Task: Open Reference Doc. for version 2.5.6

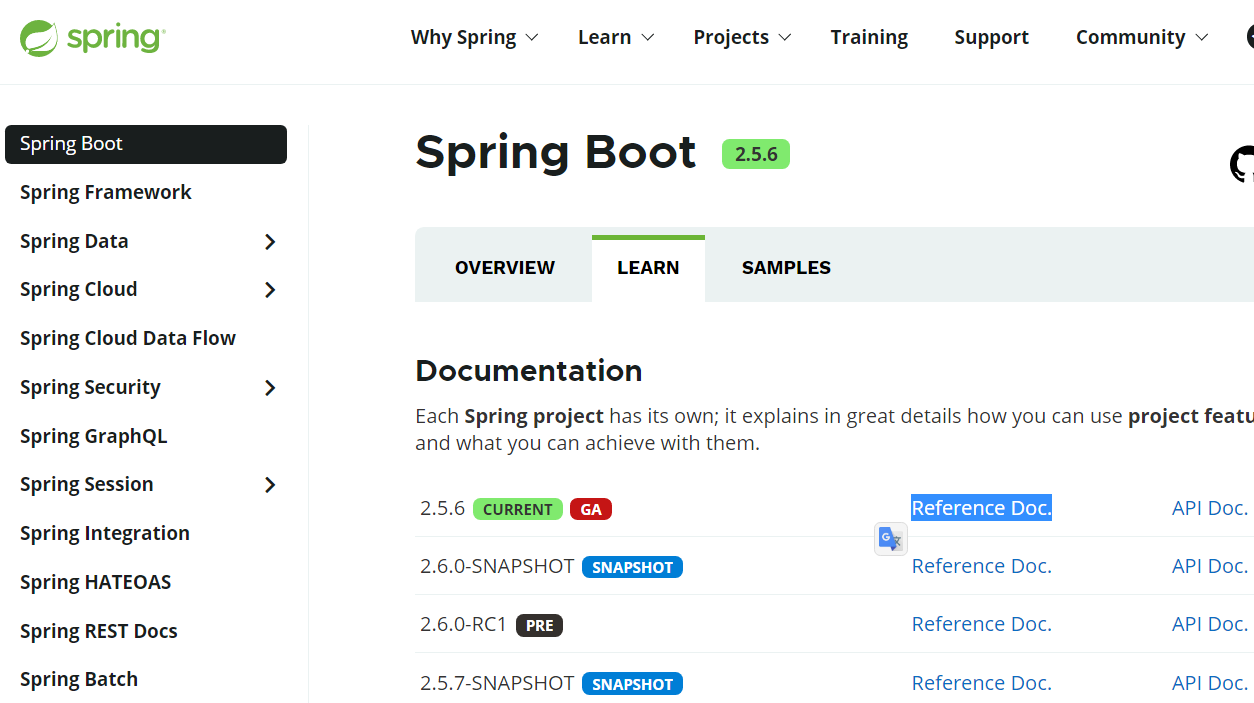Action: coord(981,508)
